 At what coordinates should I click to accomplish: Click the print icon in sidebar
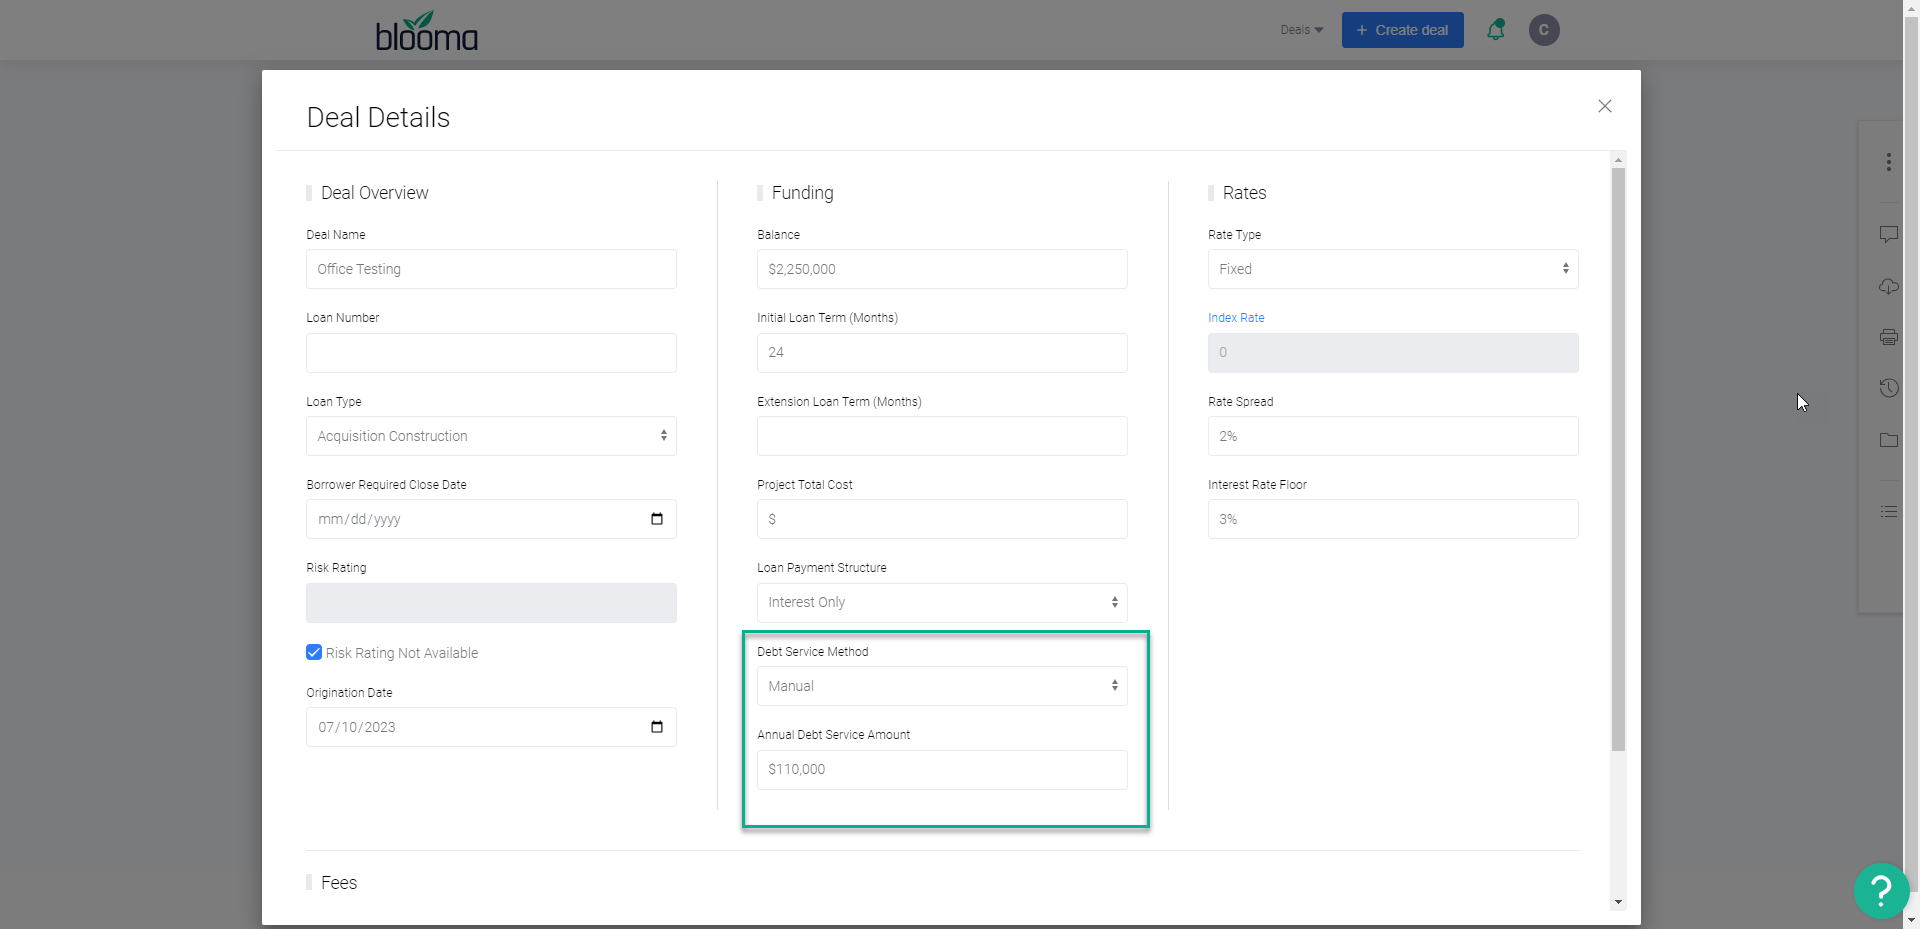point(1889,337)
